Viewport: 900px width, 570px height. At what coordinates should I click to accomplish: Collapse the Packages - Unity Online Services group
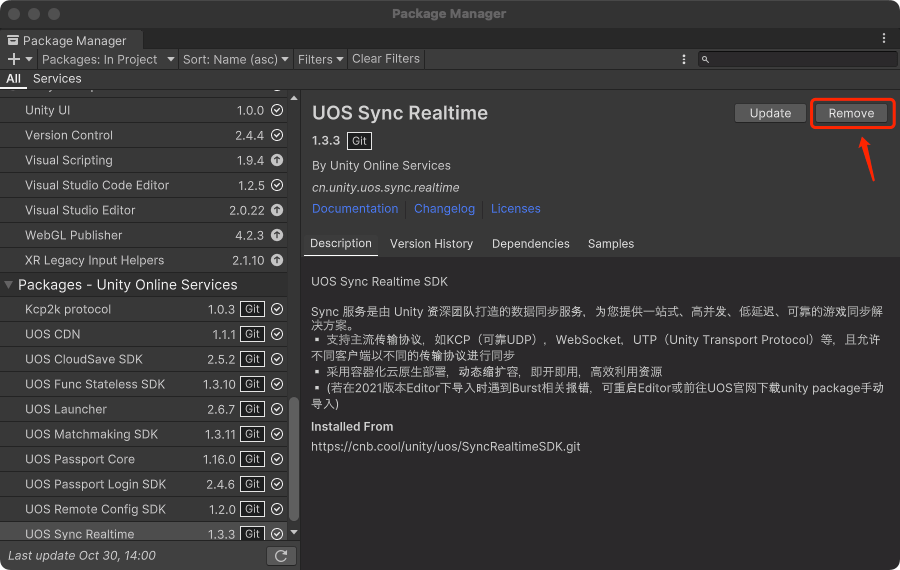coord(10,285)
